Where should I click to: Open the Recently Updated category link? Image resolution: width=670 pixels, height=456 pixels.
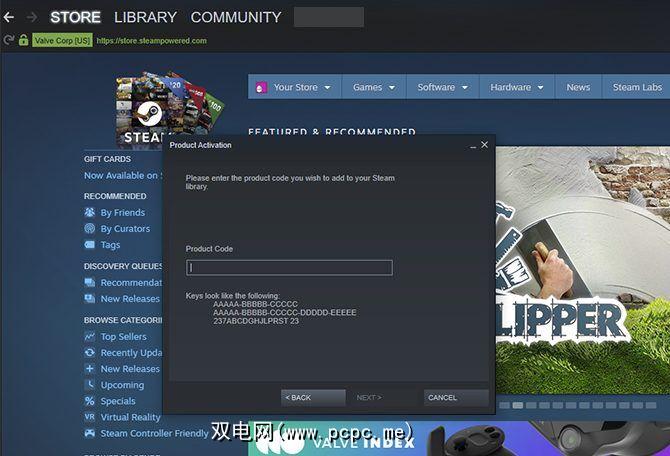(131, 353)
